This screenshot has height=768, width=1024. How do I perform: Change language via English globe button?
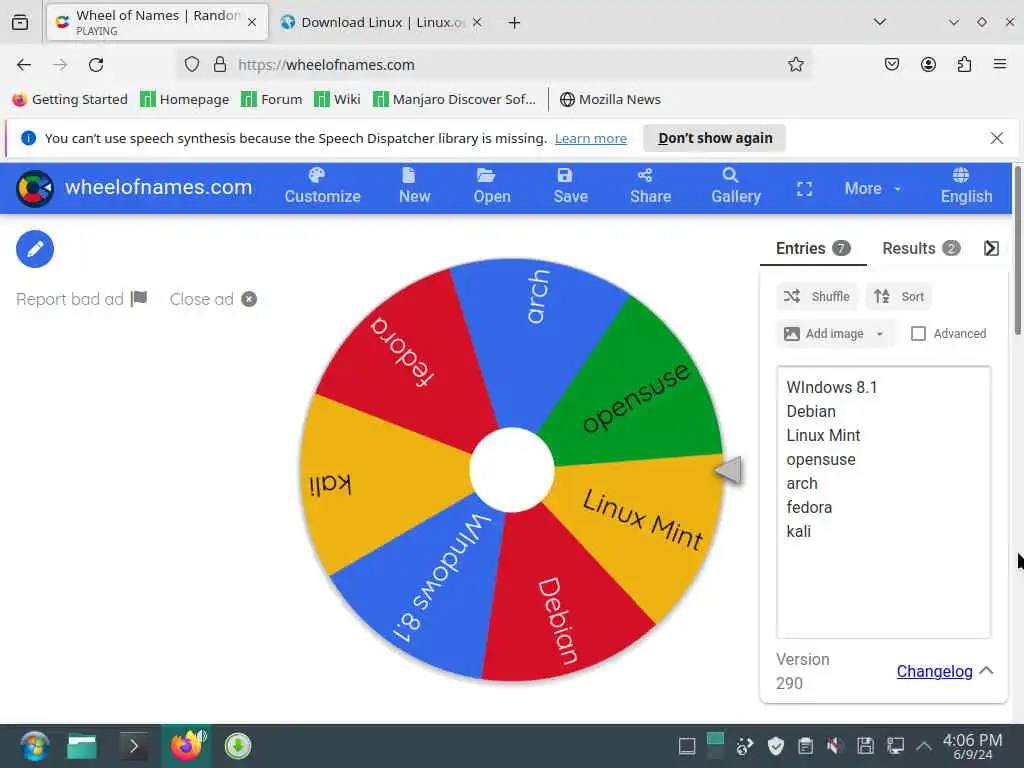[966, 187]
